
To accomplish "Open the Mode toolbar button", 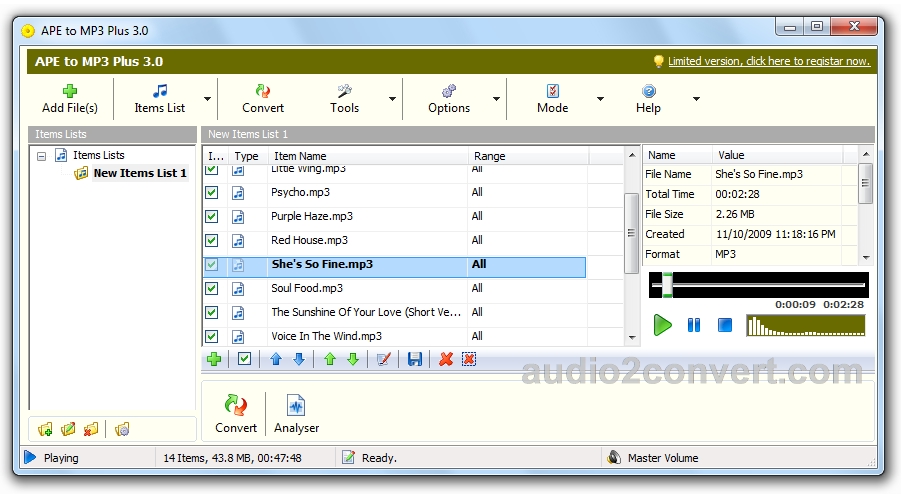I will tap(552, 99).
